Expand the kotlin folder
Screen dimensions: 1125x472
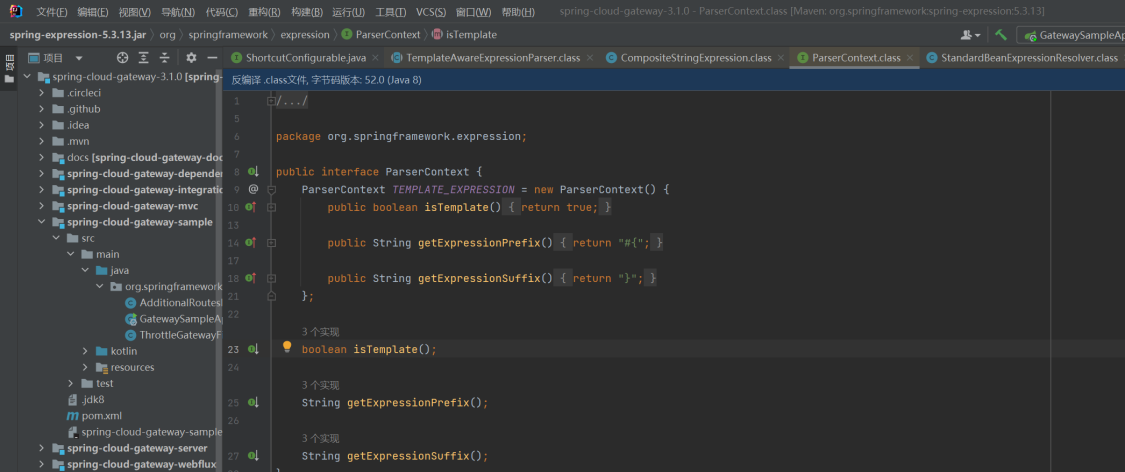click(85, 351)
